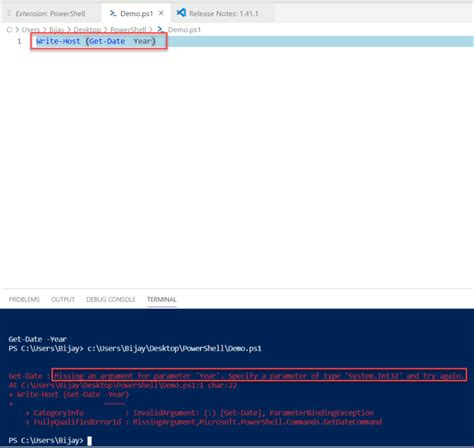Screen dimensions: 474x448
Task: Close the Demo.ps1 tab
Action: [161, 13]
